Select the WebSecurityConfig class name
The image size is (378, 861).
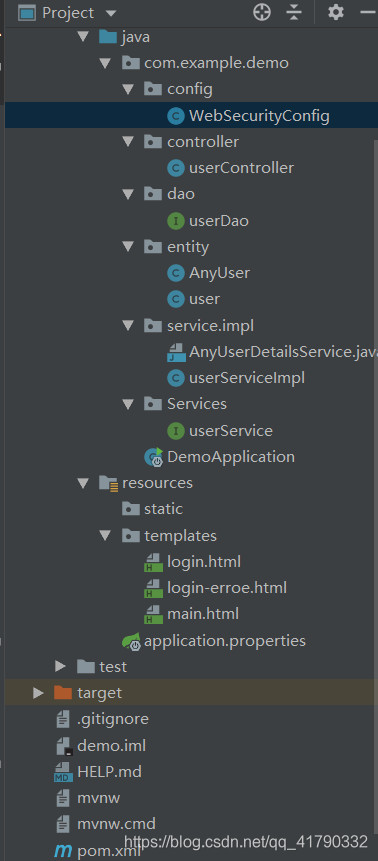click(259, 116)
